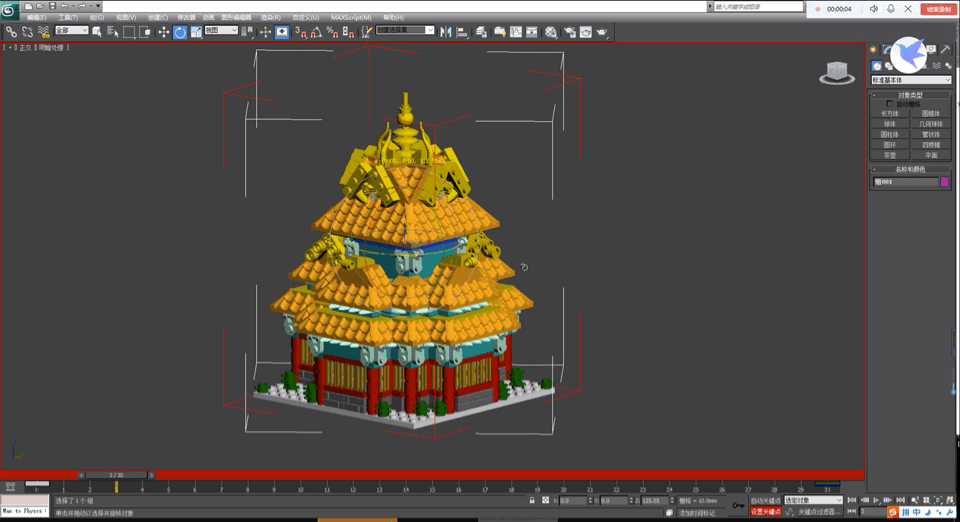960x522 pixels.
Task: Click the Mirror tool icon
Action: pyautogui.click(x=445, y=32)
